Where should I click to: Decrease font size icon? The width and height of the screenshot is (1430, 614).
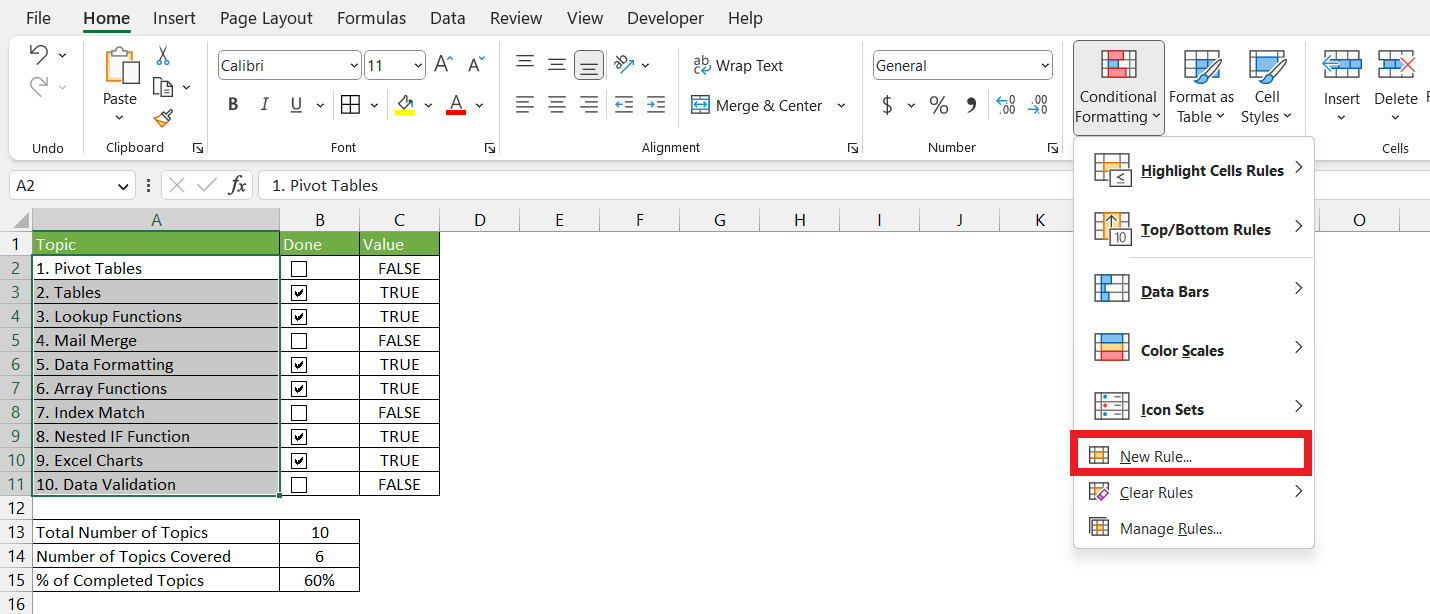[x=474, y=66]
